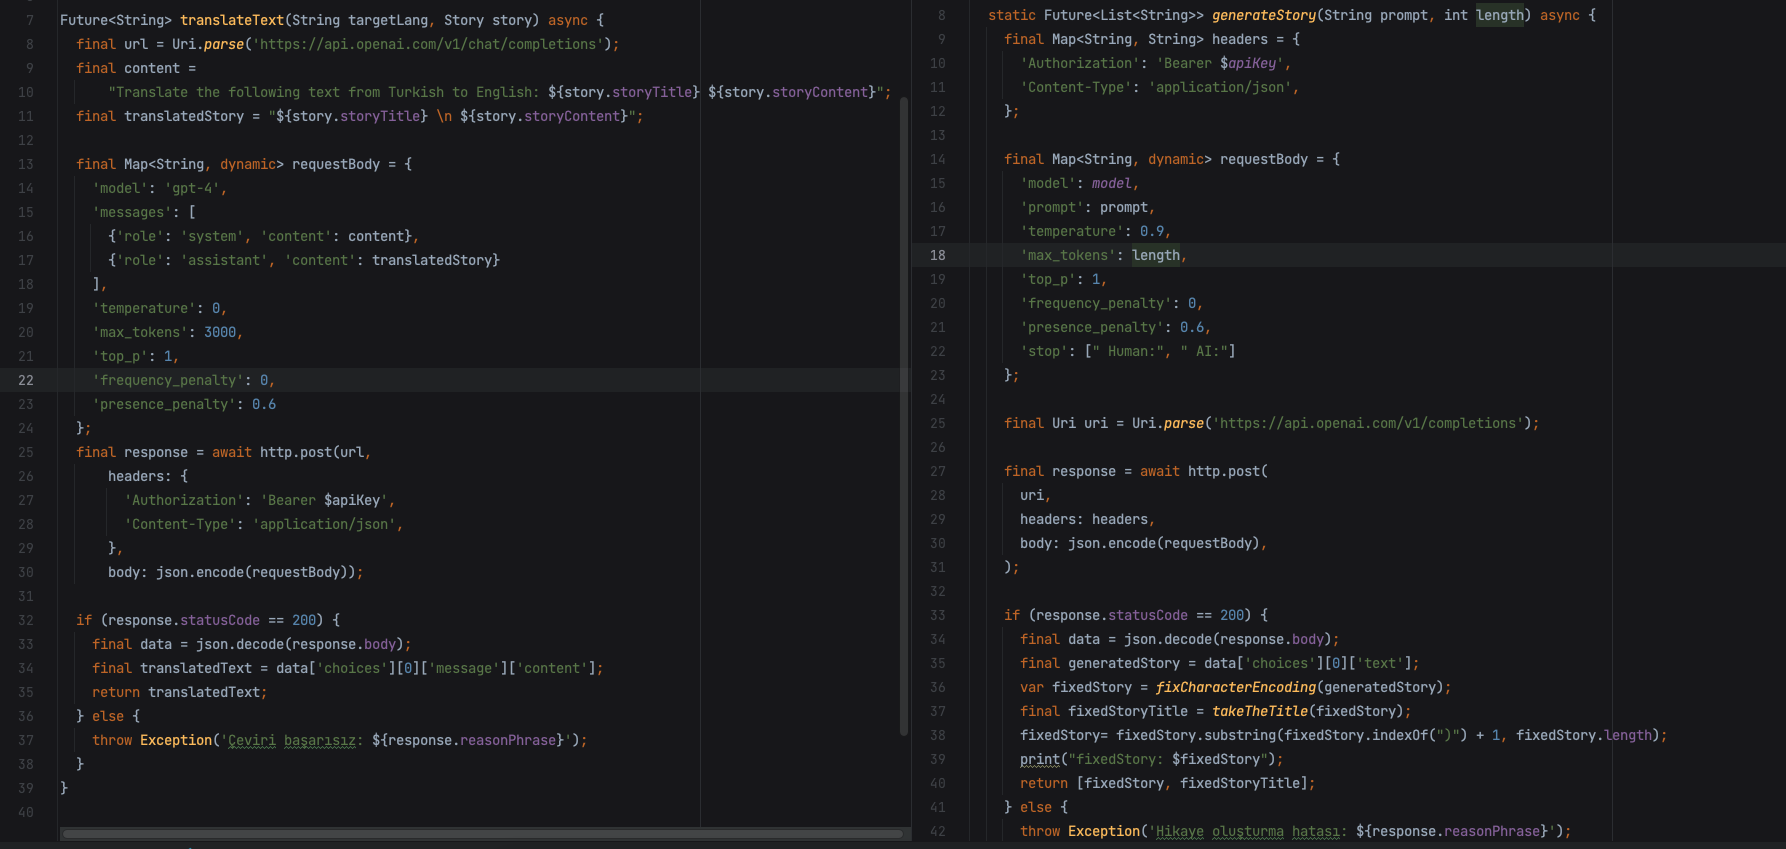Click 'frequency_penalty' in the right pane
Screen dimensions: 1786x849
tap(1096, 303)
